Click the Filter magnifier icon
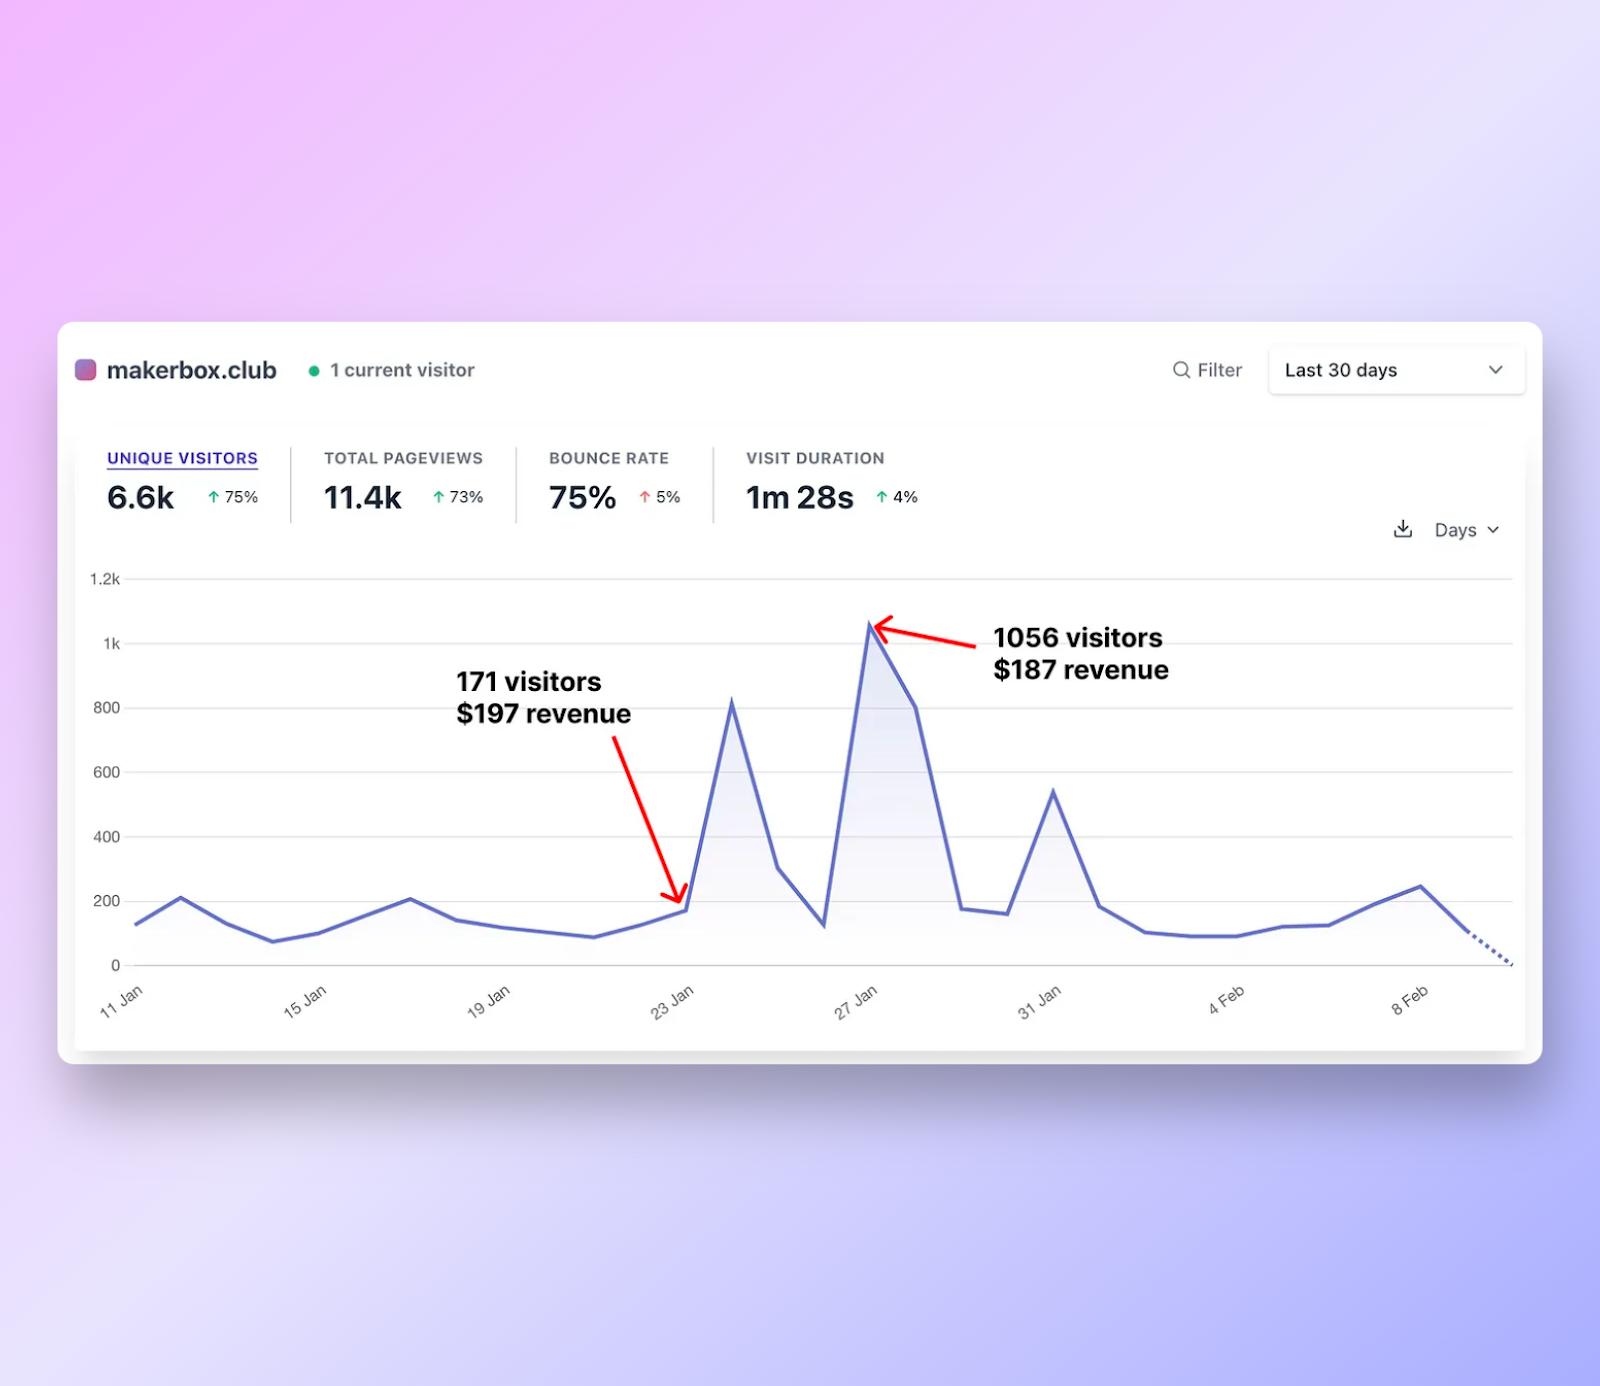The image size is (1600, 1386). [x=1181, y=370]
